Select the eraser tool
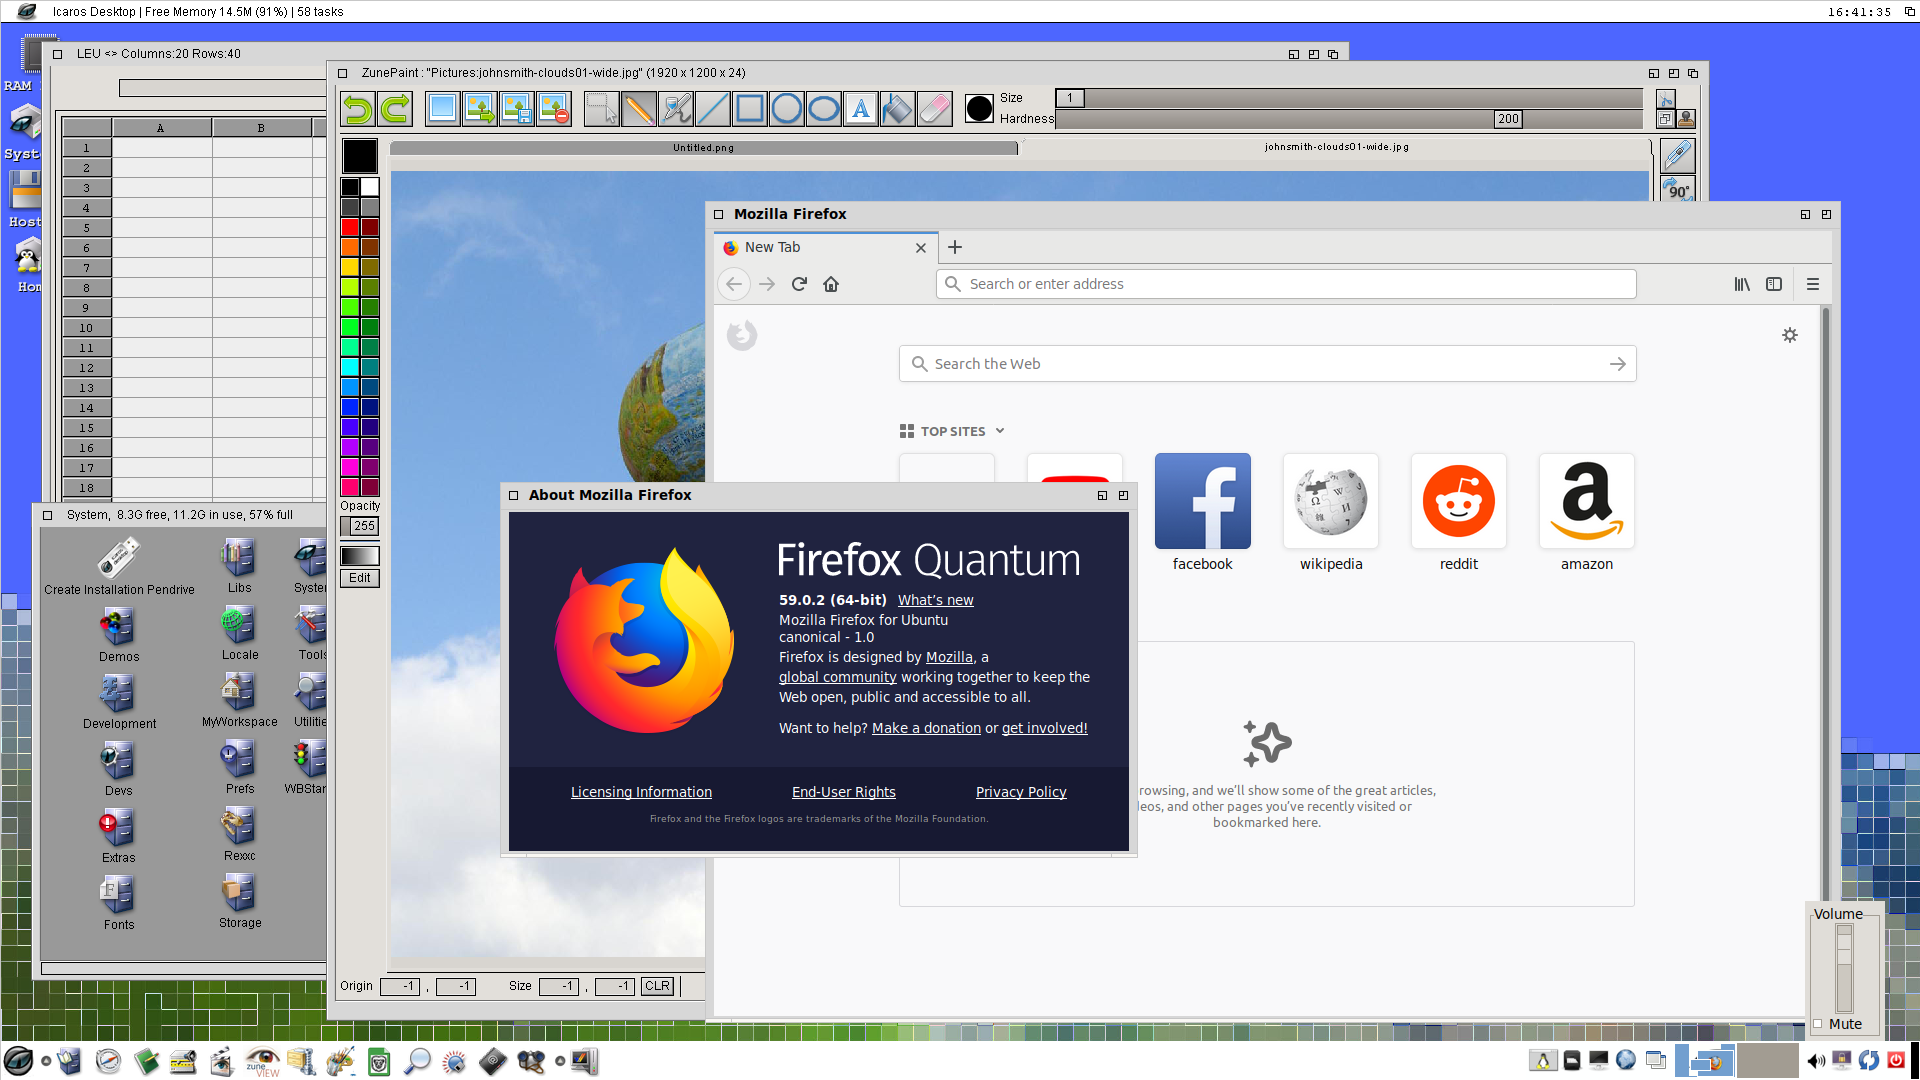The width and height of the screenshot is (1920, 1080). (934, 109)
